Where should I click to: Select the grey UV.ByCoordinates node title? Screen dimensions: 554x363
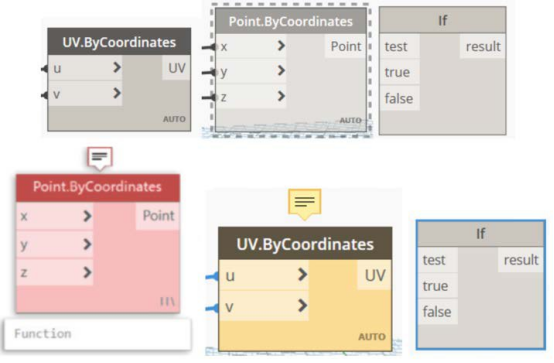(119, 42)
